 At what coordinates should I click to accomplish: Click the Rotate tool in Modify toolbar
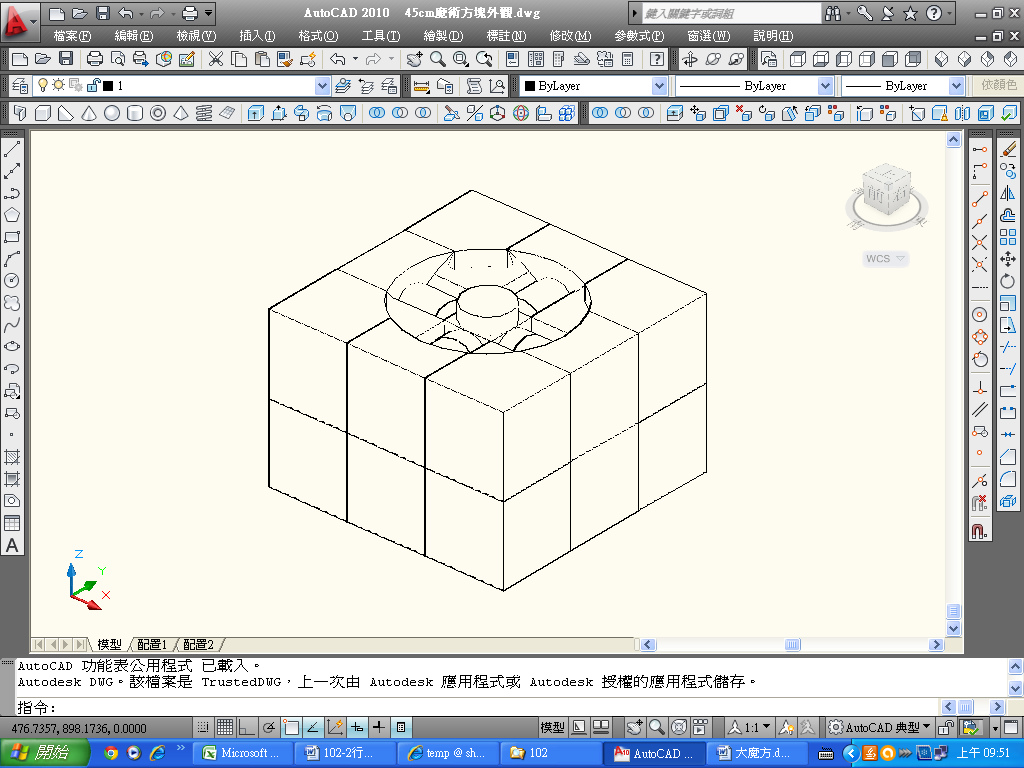tap(1008, 281)
